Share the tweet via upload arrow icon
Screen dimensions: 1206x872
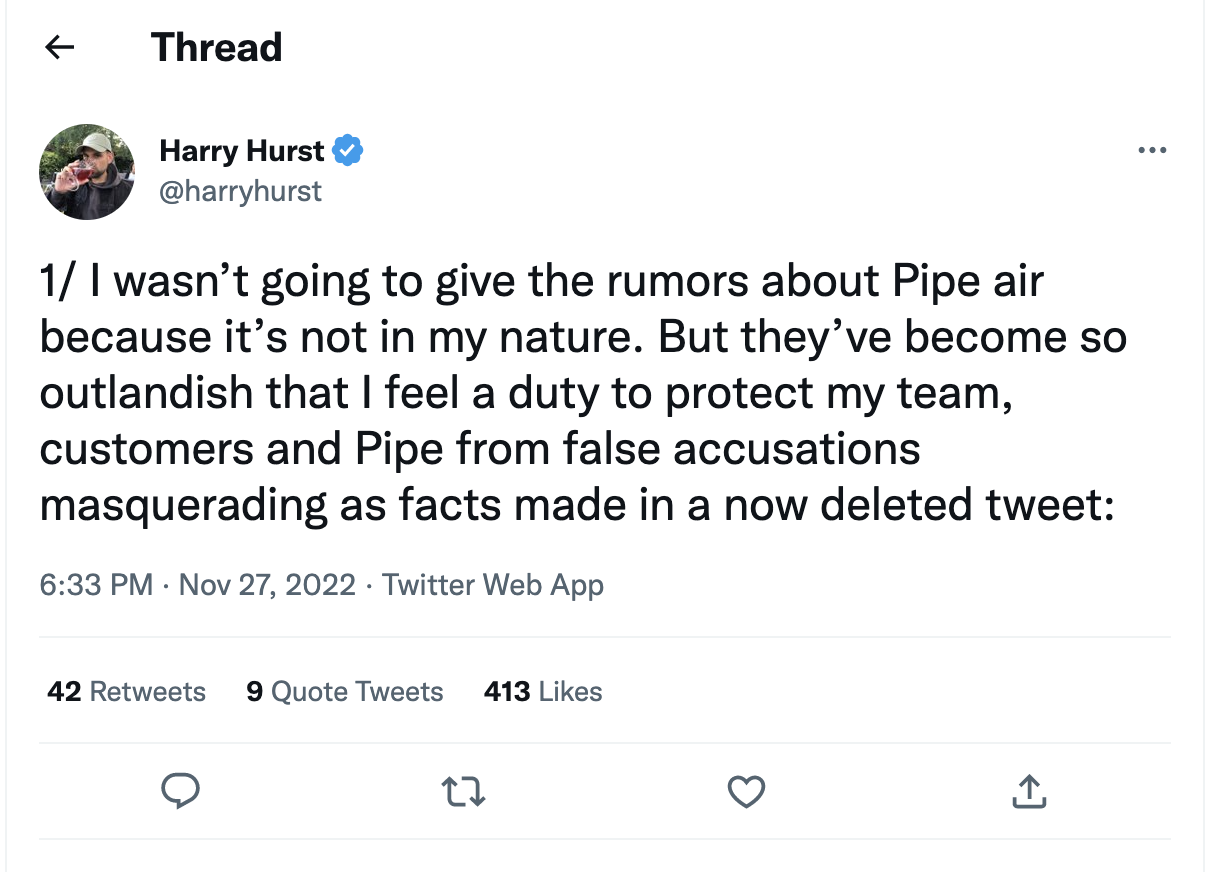coord(1029,791)
